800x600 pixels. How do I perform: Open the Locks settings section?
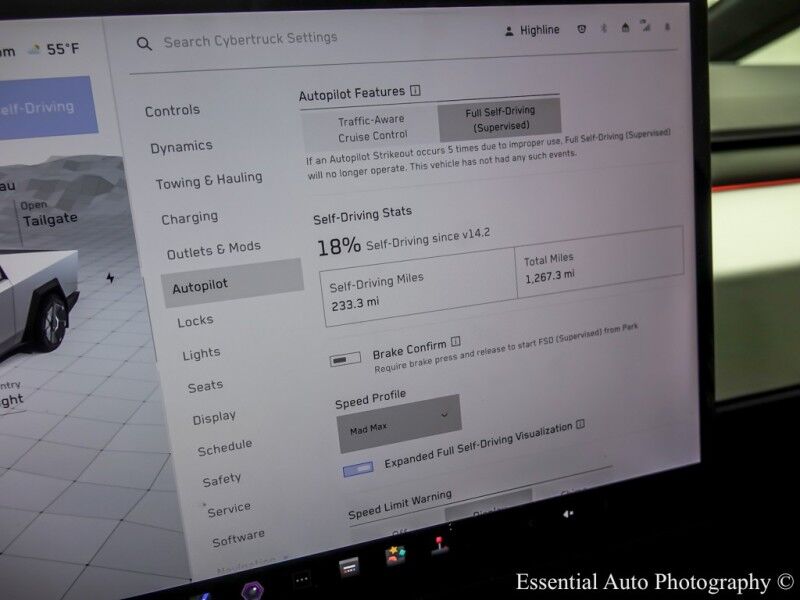click(x=195, y=321)
